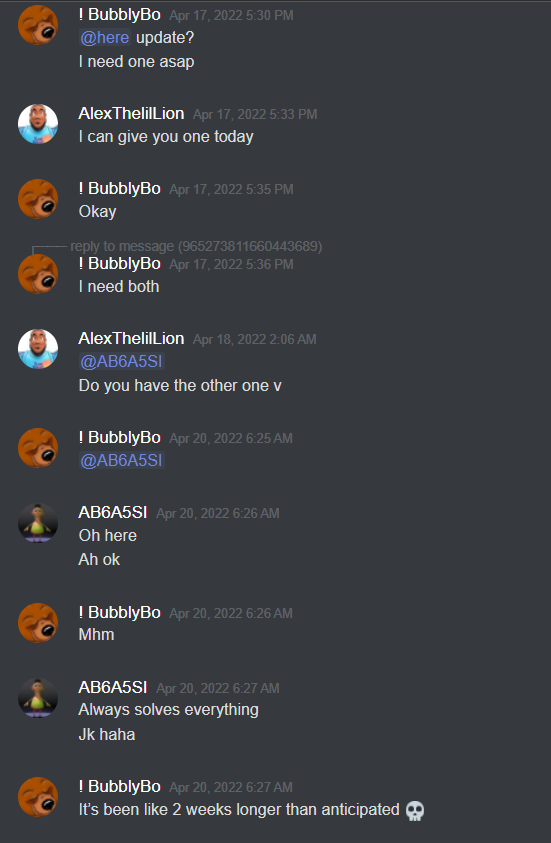The width and height of the screenshot is (551, 843).
Task: Click the @here mention
Action: pyautogui.click(x=105, y=38)
